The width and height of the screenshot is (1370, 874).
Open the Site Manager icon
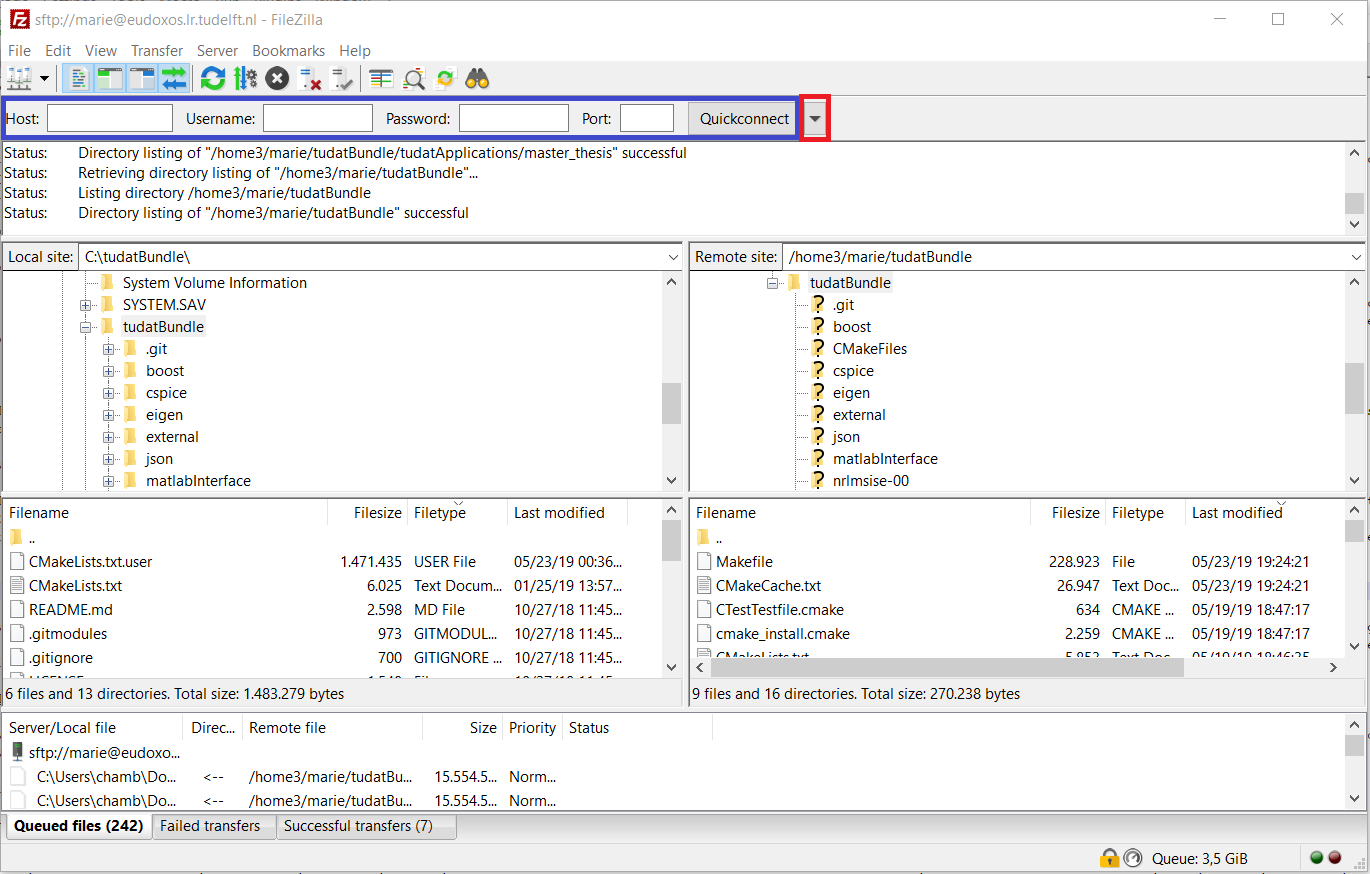(x=19, y=78)
